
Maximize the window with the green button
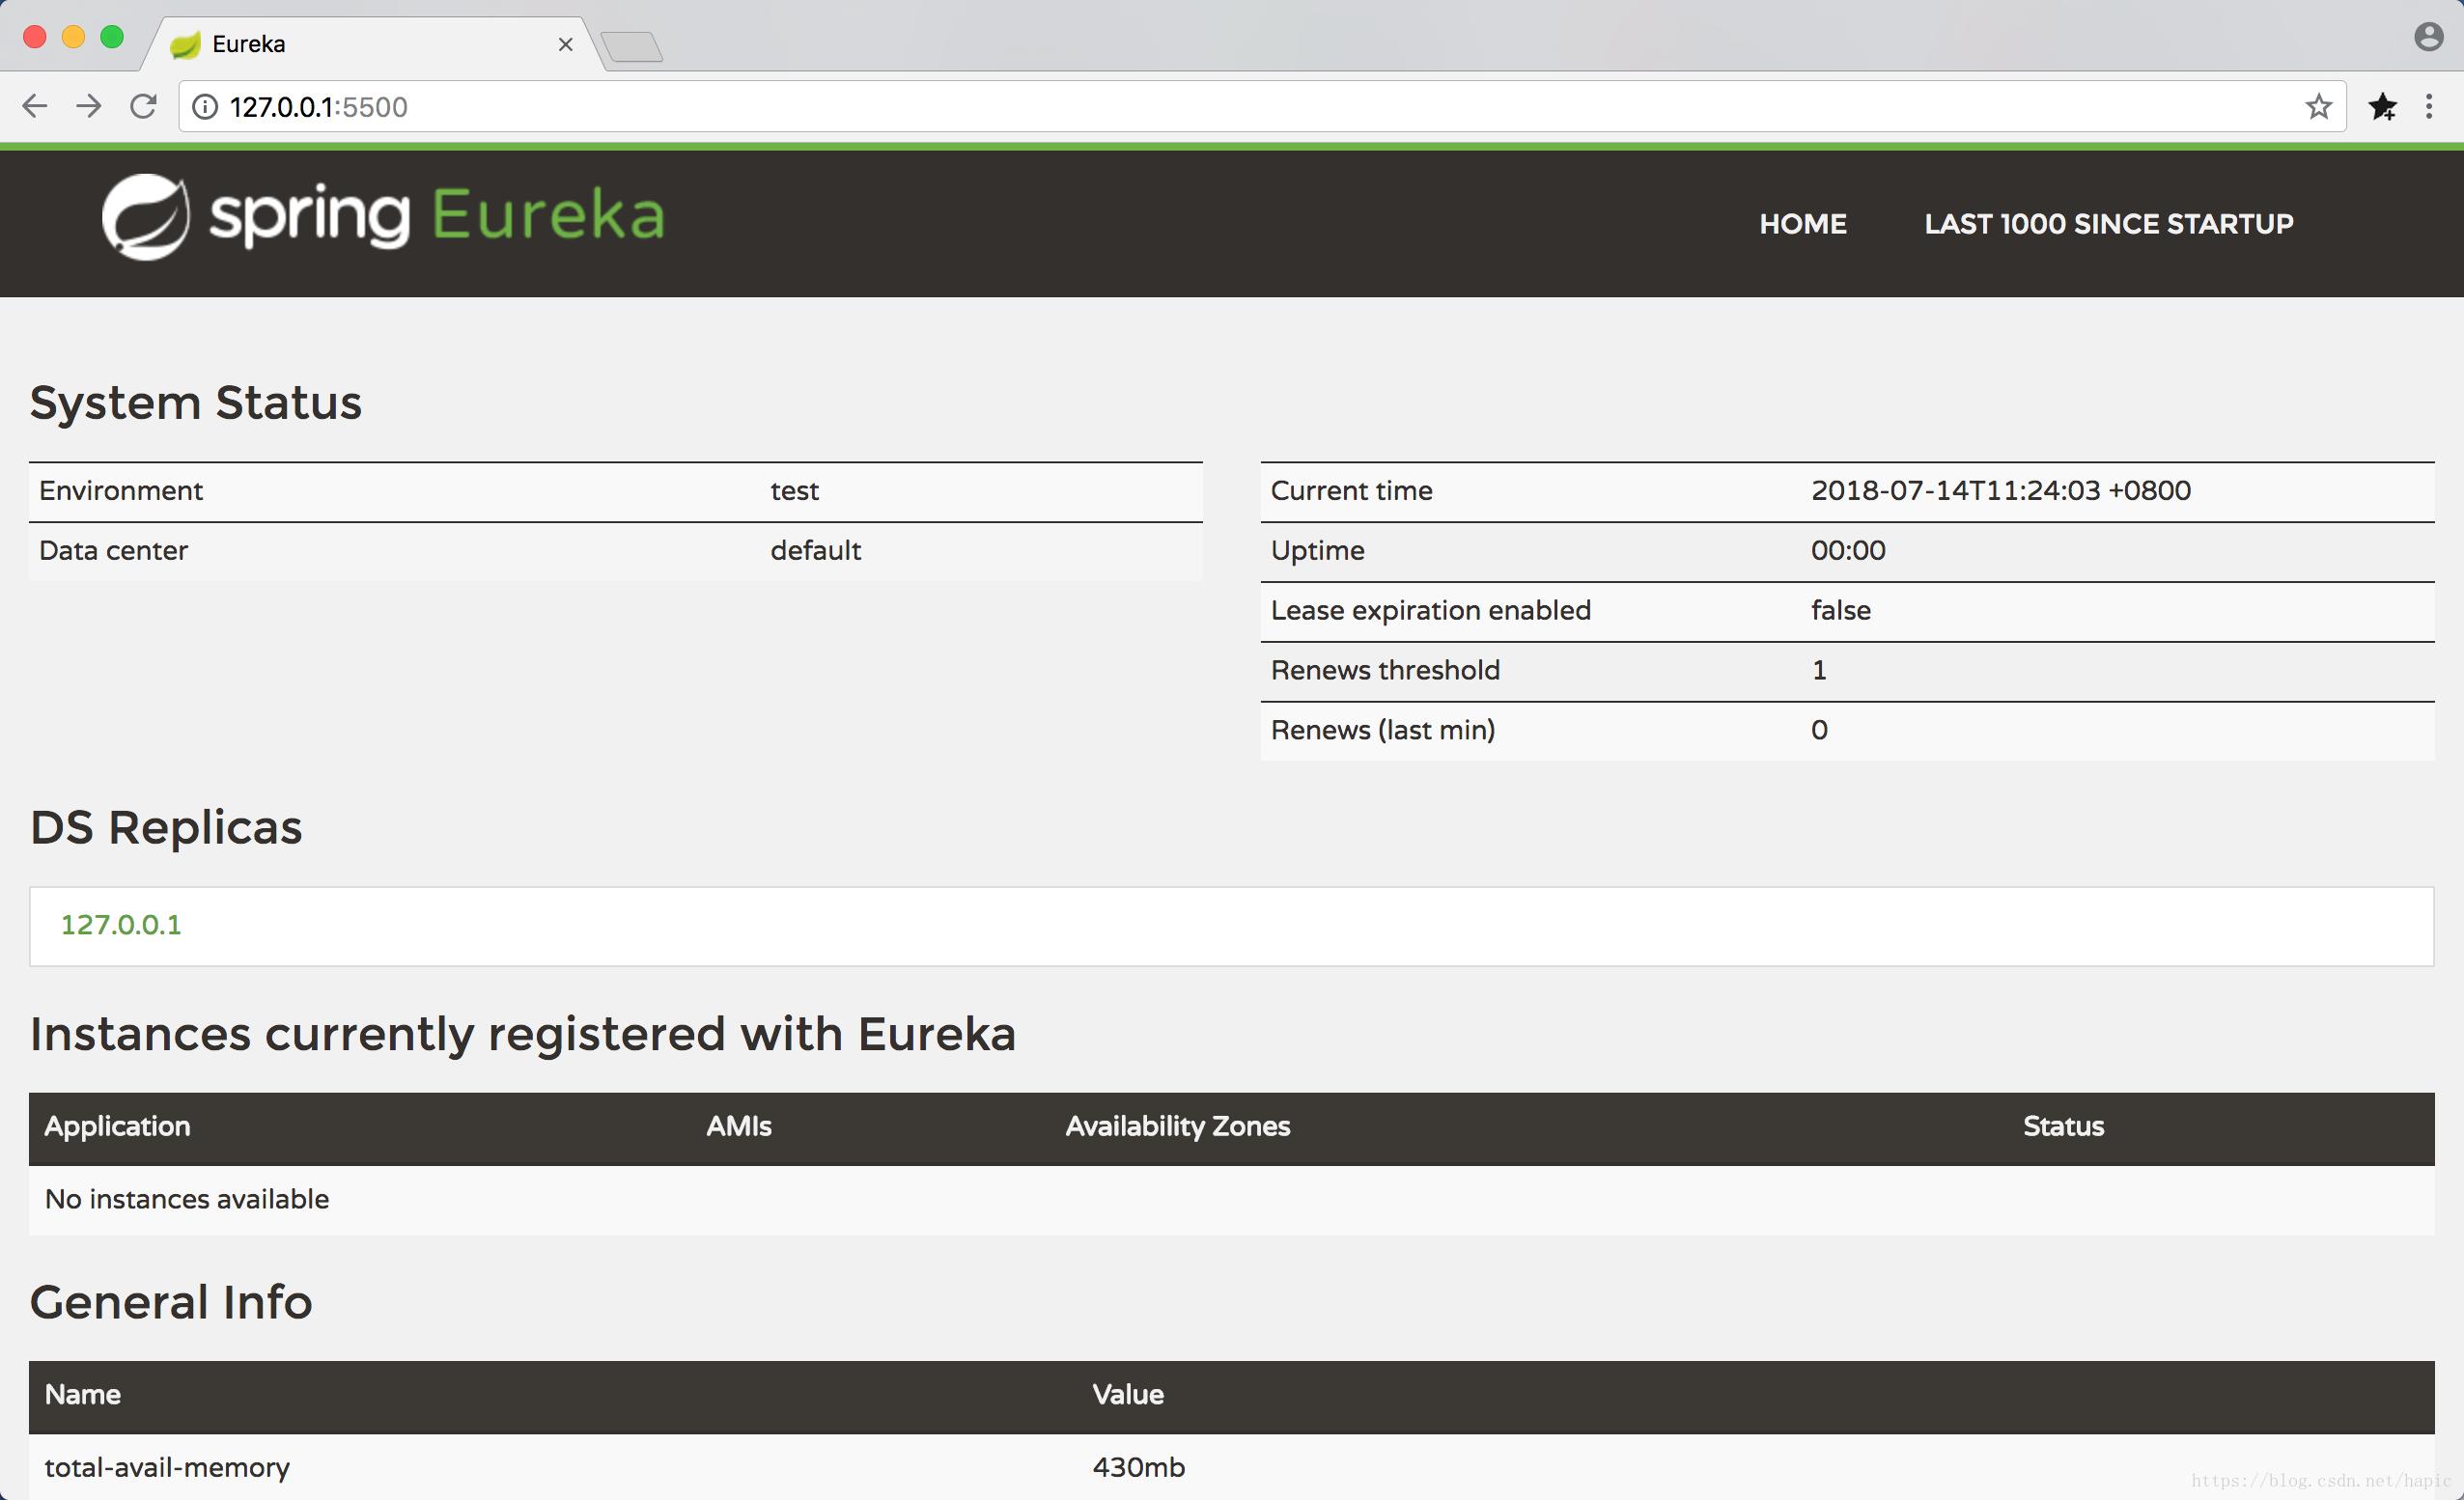pyautogui.click(x=113, y=37)
